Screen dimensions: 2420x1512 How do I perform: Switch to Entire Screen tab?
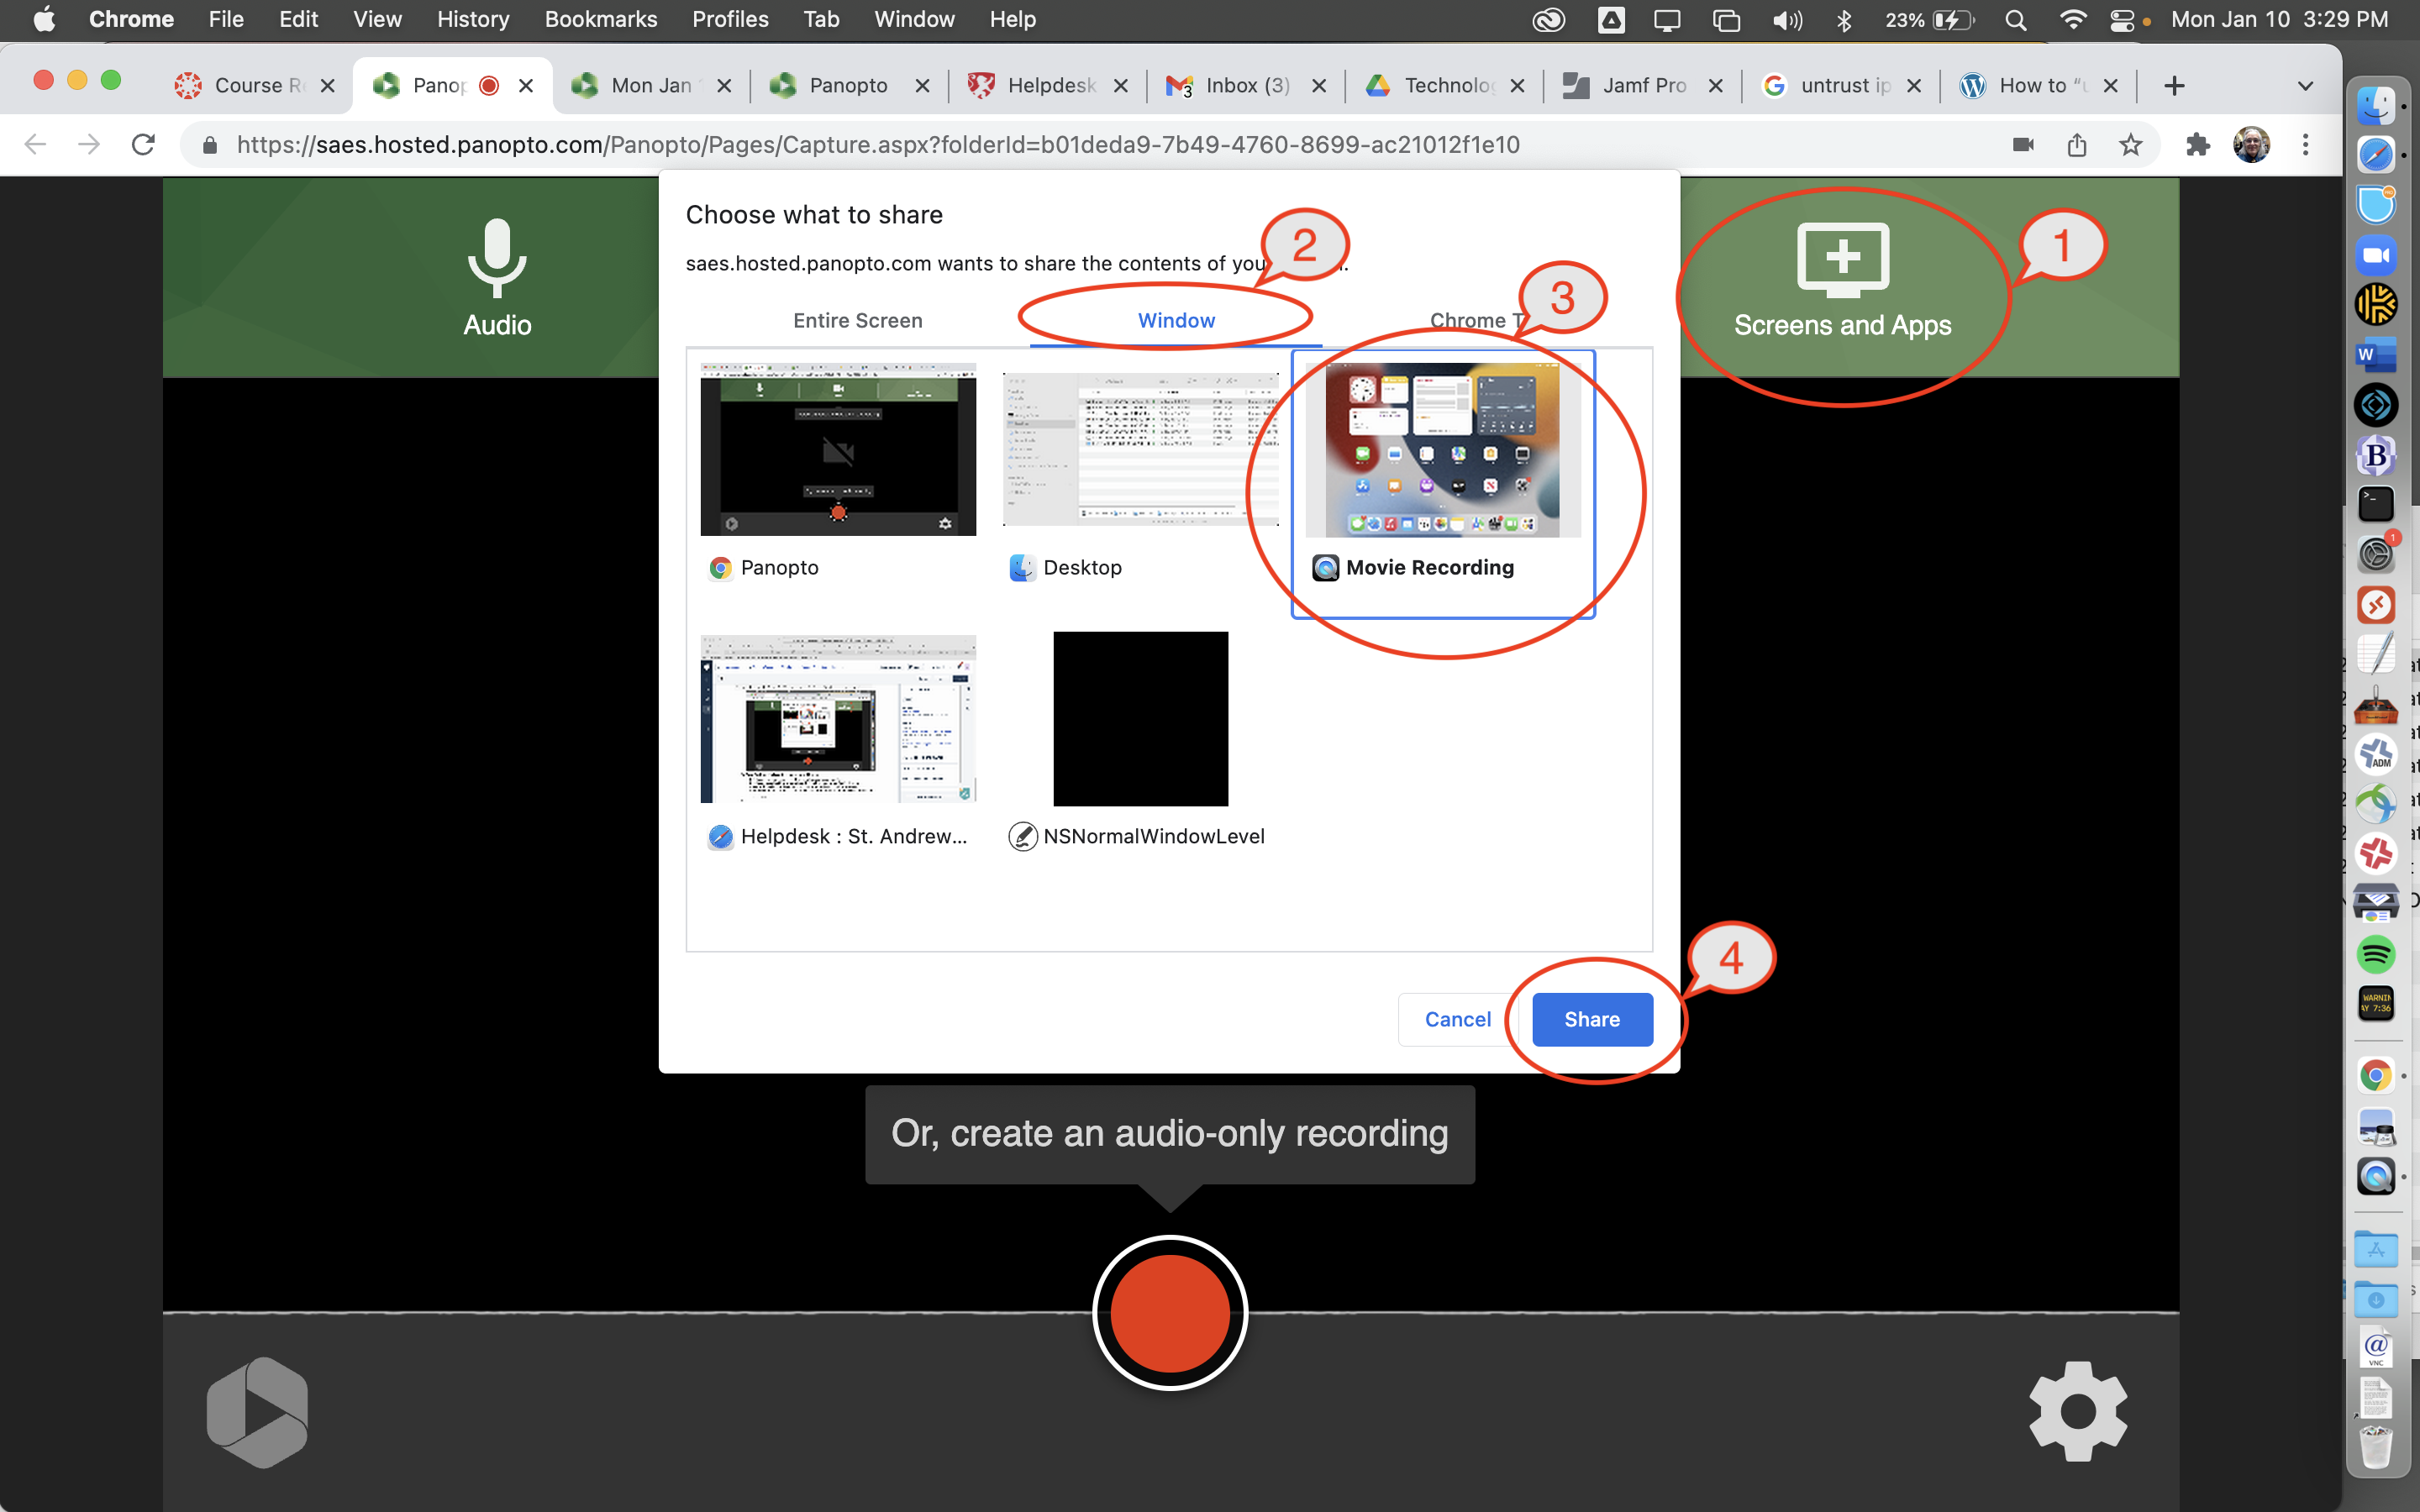pos(857,321)
